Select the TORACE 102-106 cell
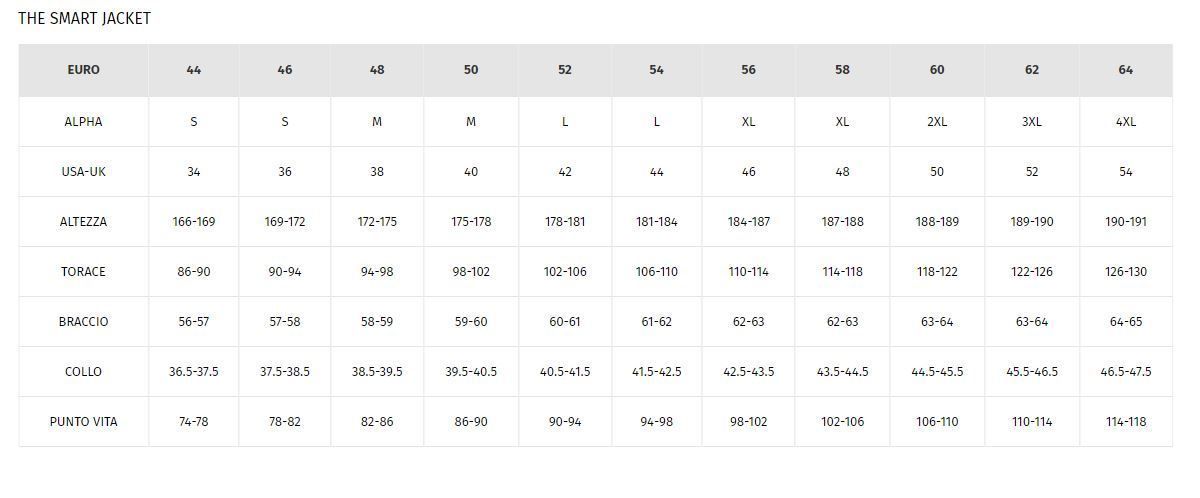This screenshot has width=1200, height=498. 565,272
